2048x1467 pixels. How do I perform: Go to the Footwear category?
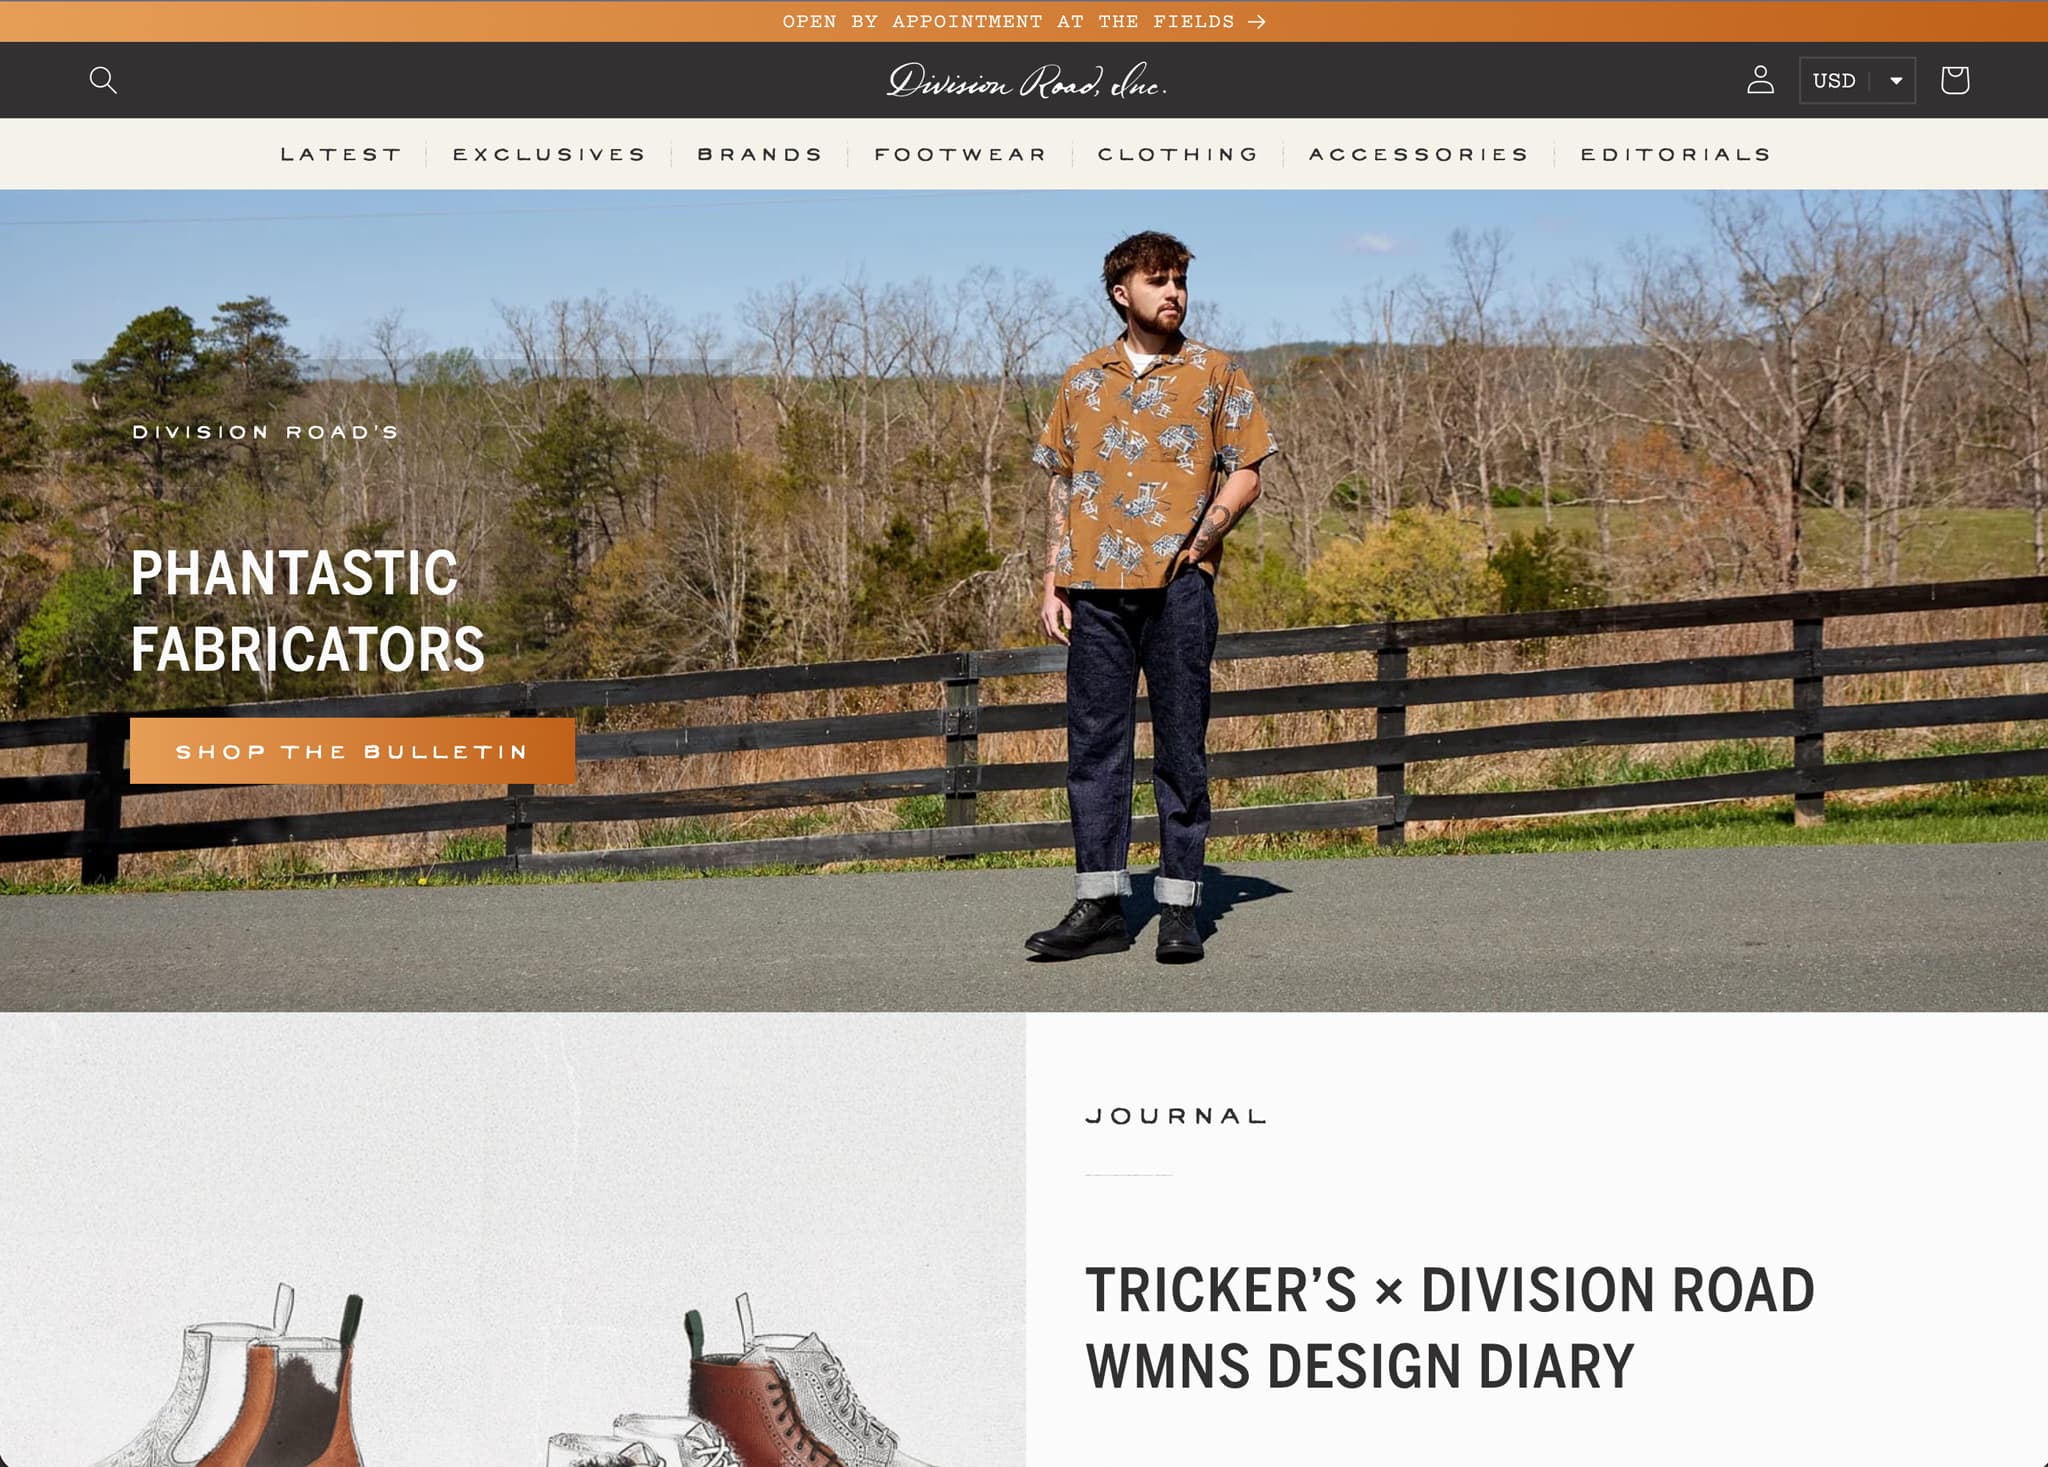point(960,154)
